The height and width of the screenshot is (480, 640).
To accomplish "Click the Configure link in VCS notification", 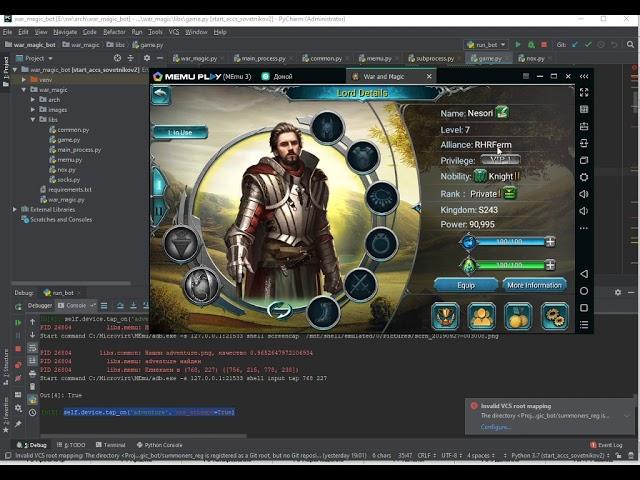I will [x=495, y=427].
